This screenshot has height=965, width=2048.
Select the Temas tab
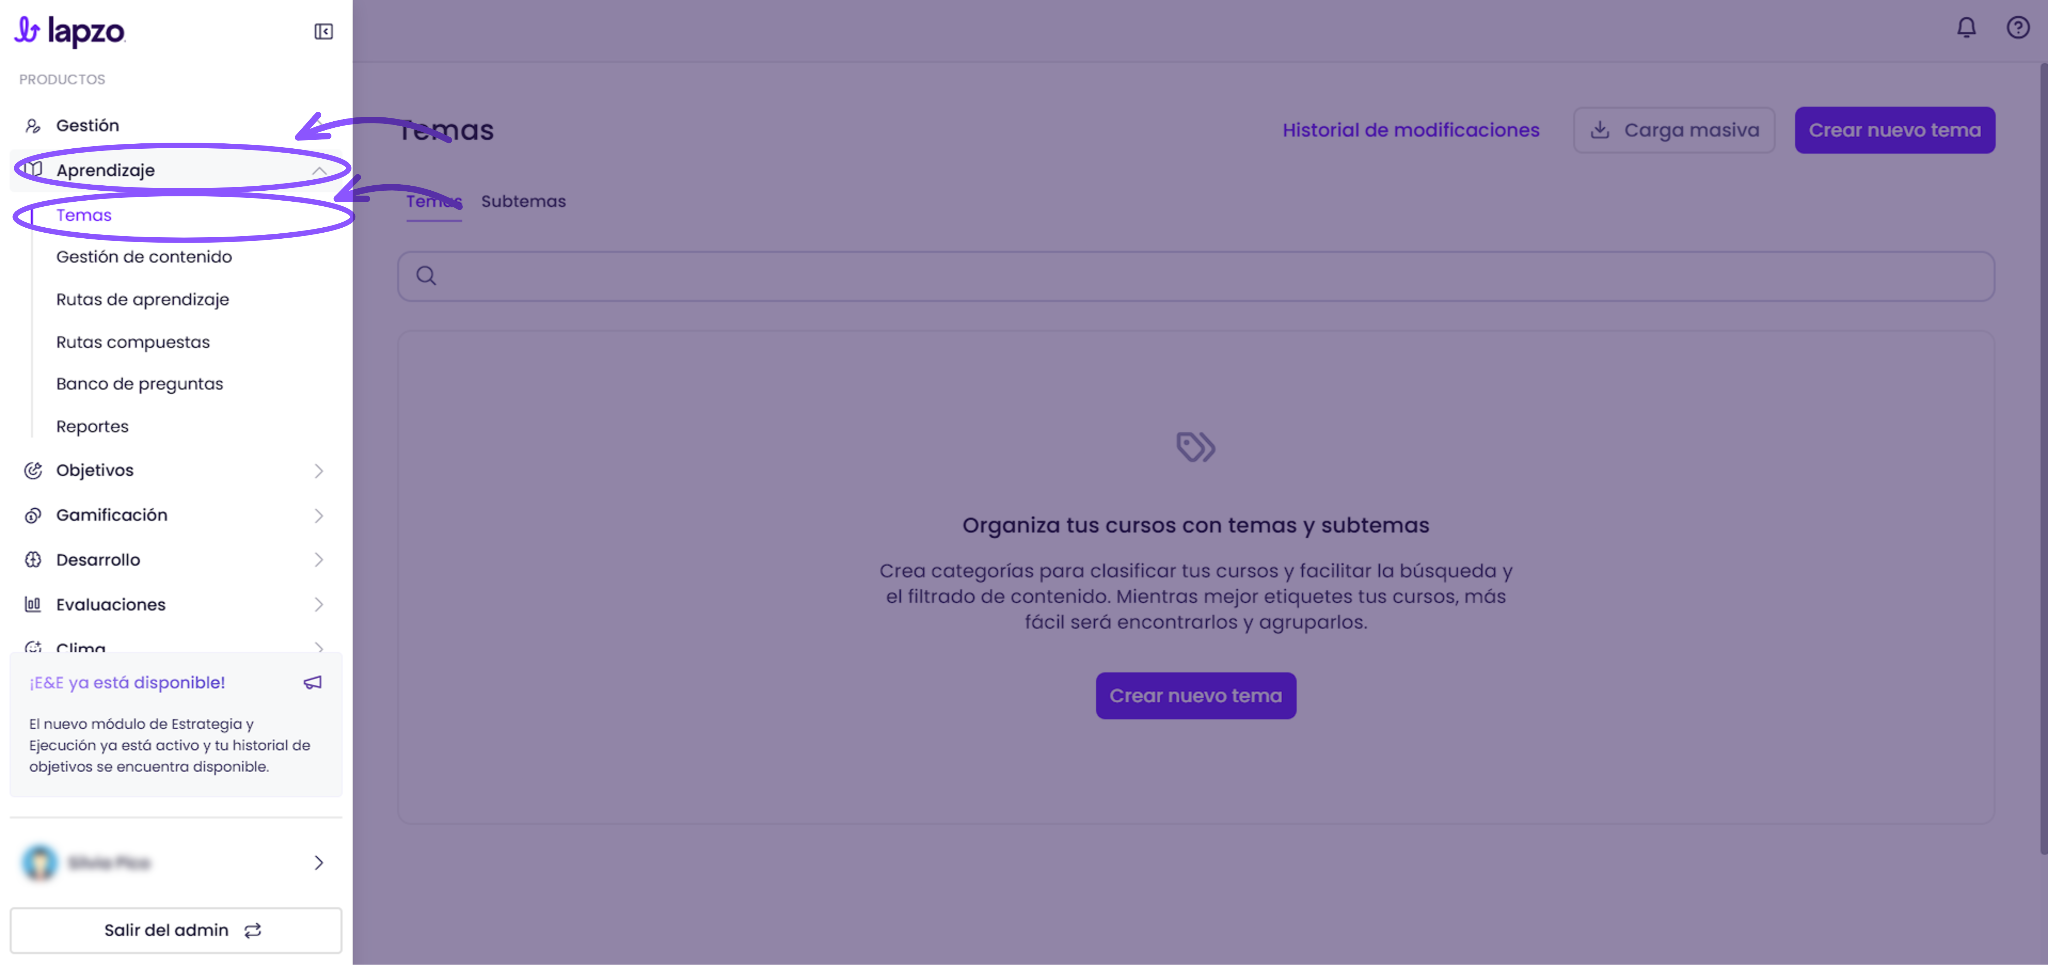click(434, 202)
